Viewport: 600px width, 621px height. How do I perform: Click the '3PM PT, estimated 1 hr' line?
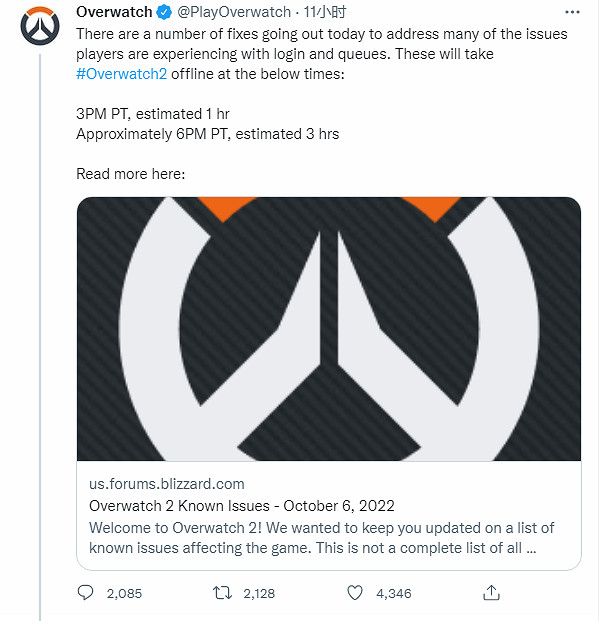pyautogui.click(x=161, y=113)
